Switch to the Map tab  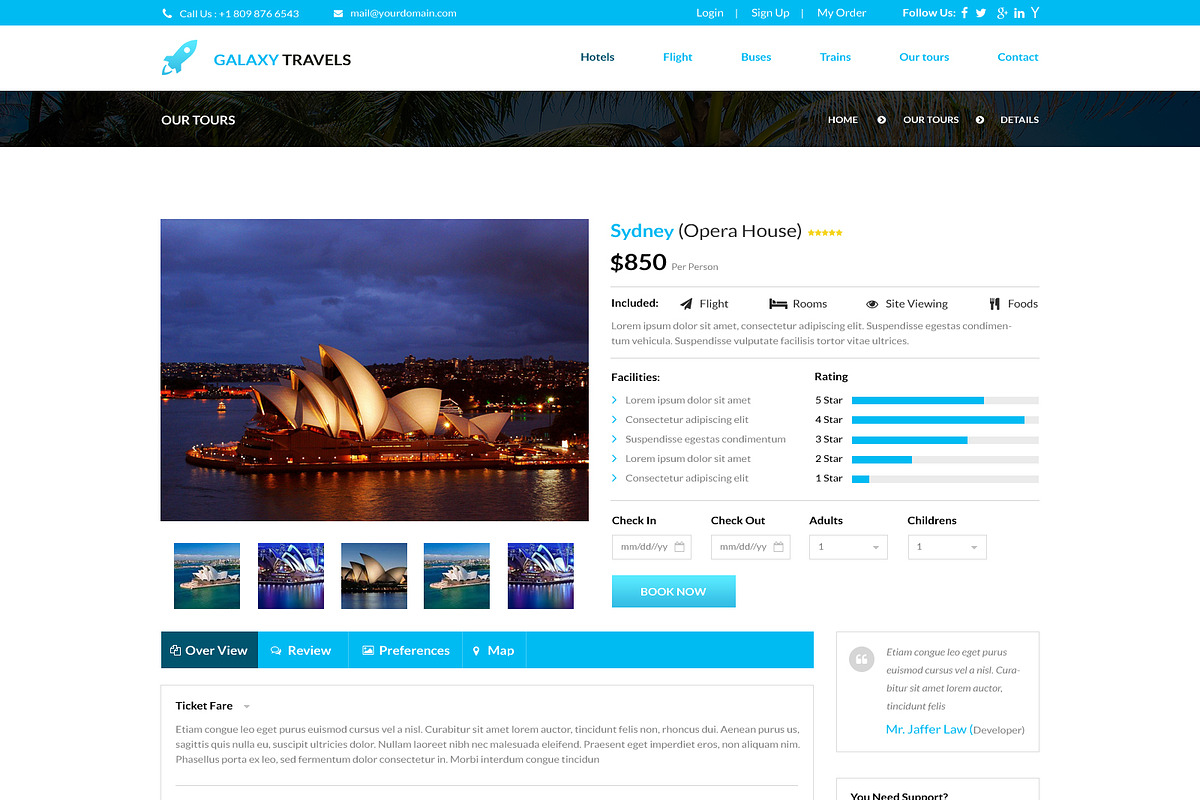click(494, 650)
